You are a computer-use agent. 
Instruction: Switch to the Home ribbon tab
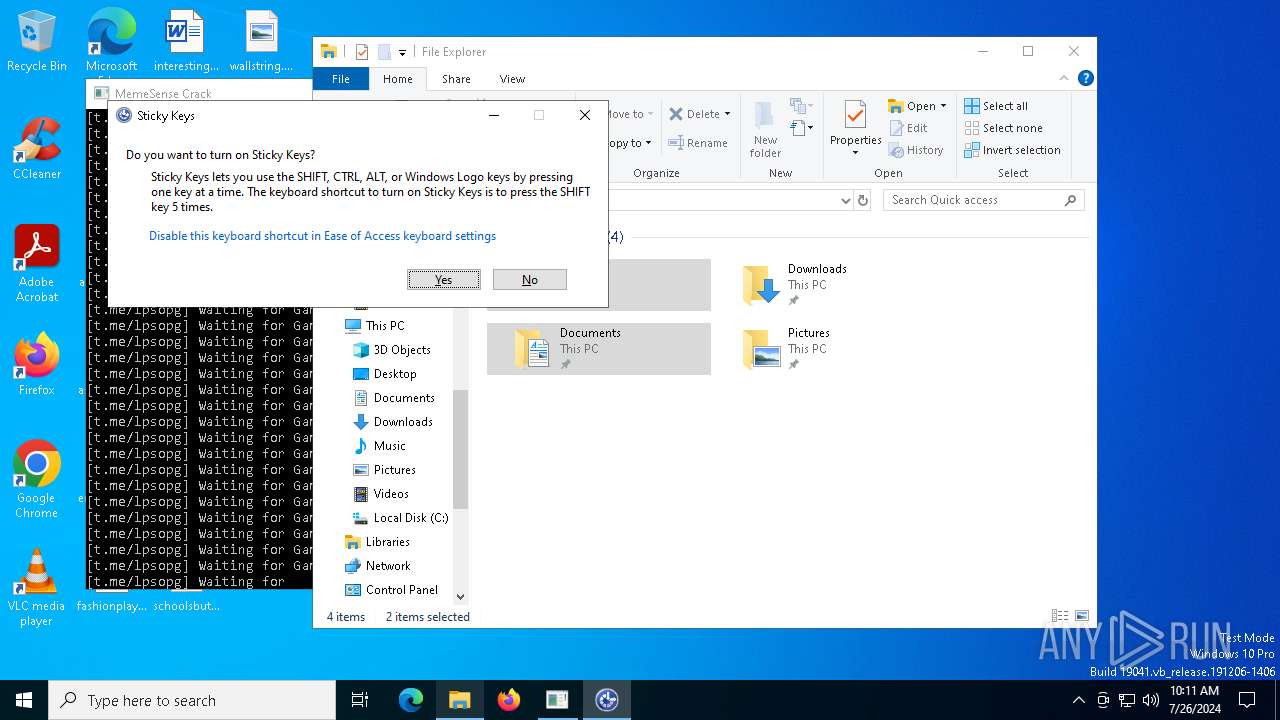397,79
